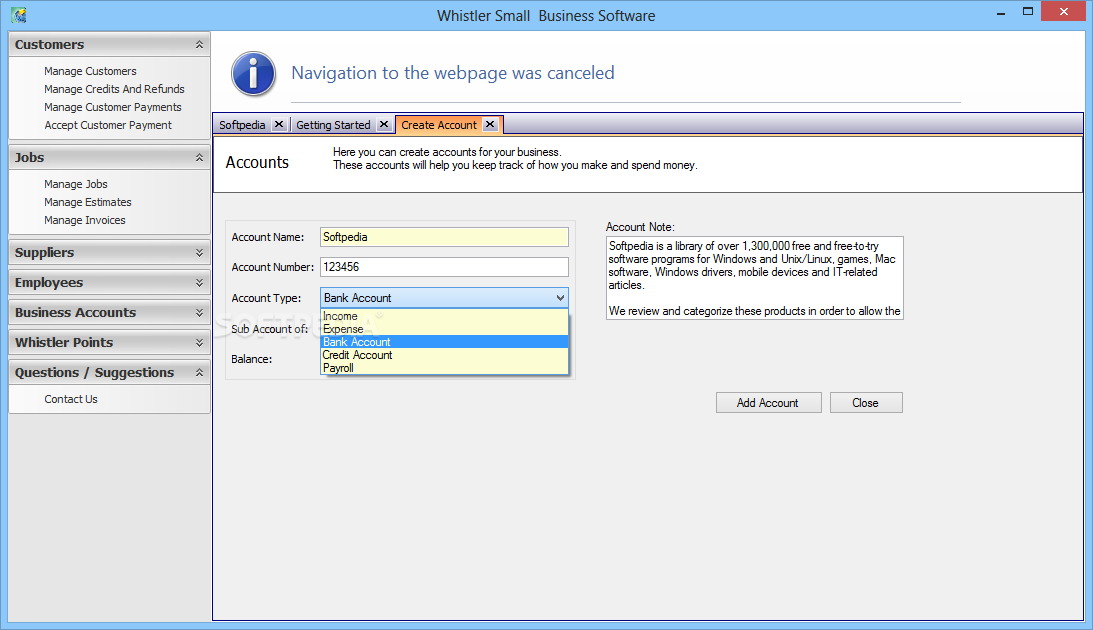Viewport: 1093px width, 630px height.
Task: Click the blue info icon
Action: [254, 73]
